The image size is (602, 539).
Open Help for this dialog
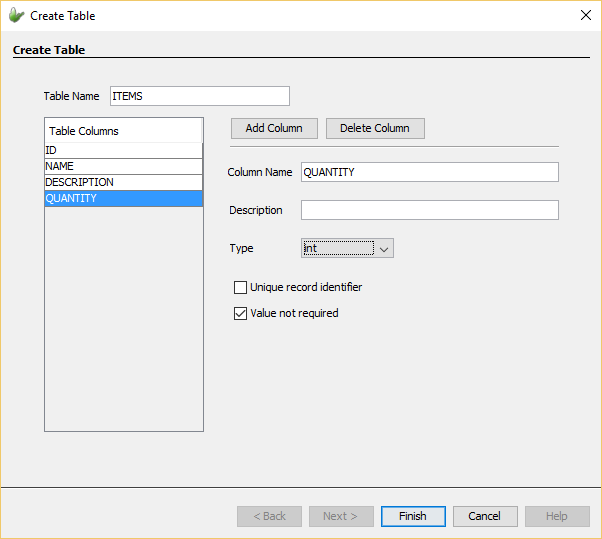(557, 516)
